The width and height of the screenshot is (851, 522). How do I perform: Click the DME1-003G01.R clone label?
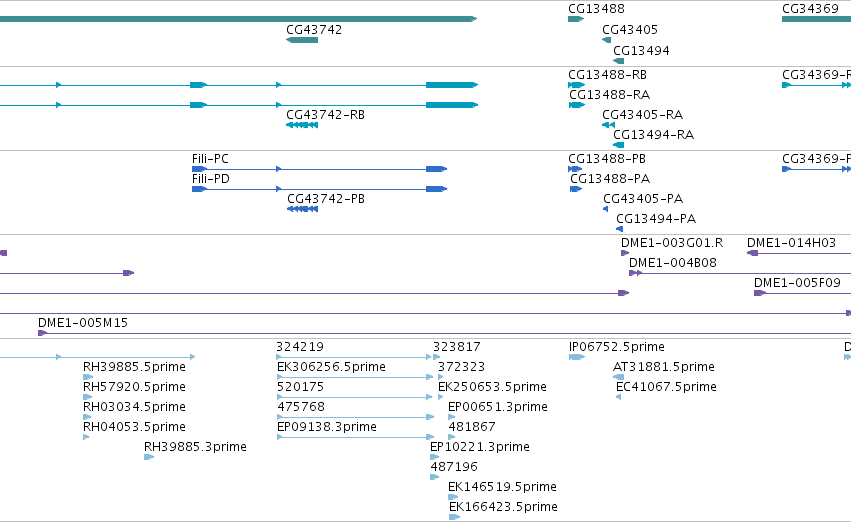672,243
